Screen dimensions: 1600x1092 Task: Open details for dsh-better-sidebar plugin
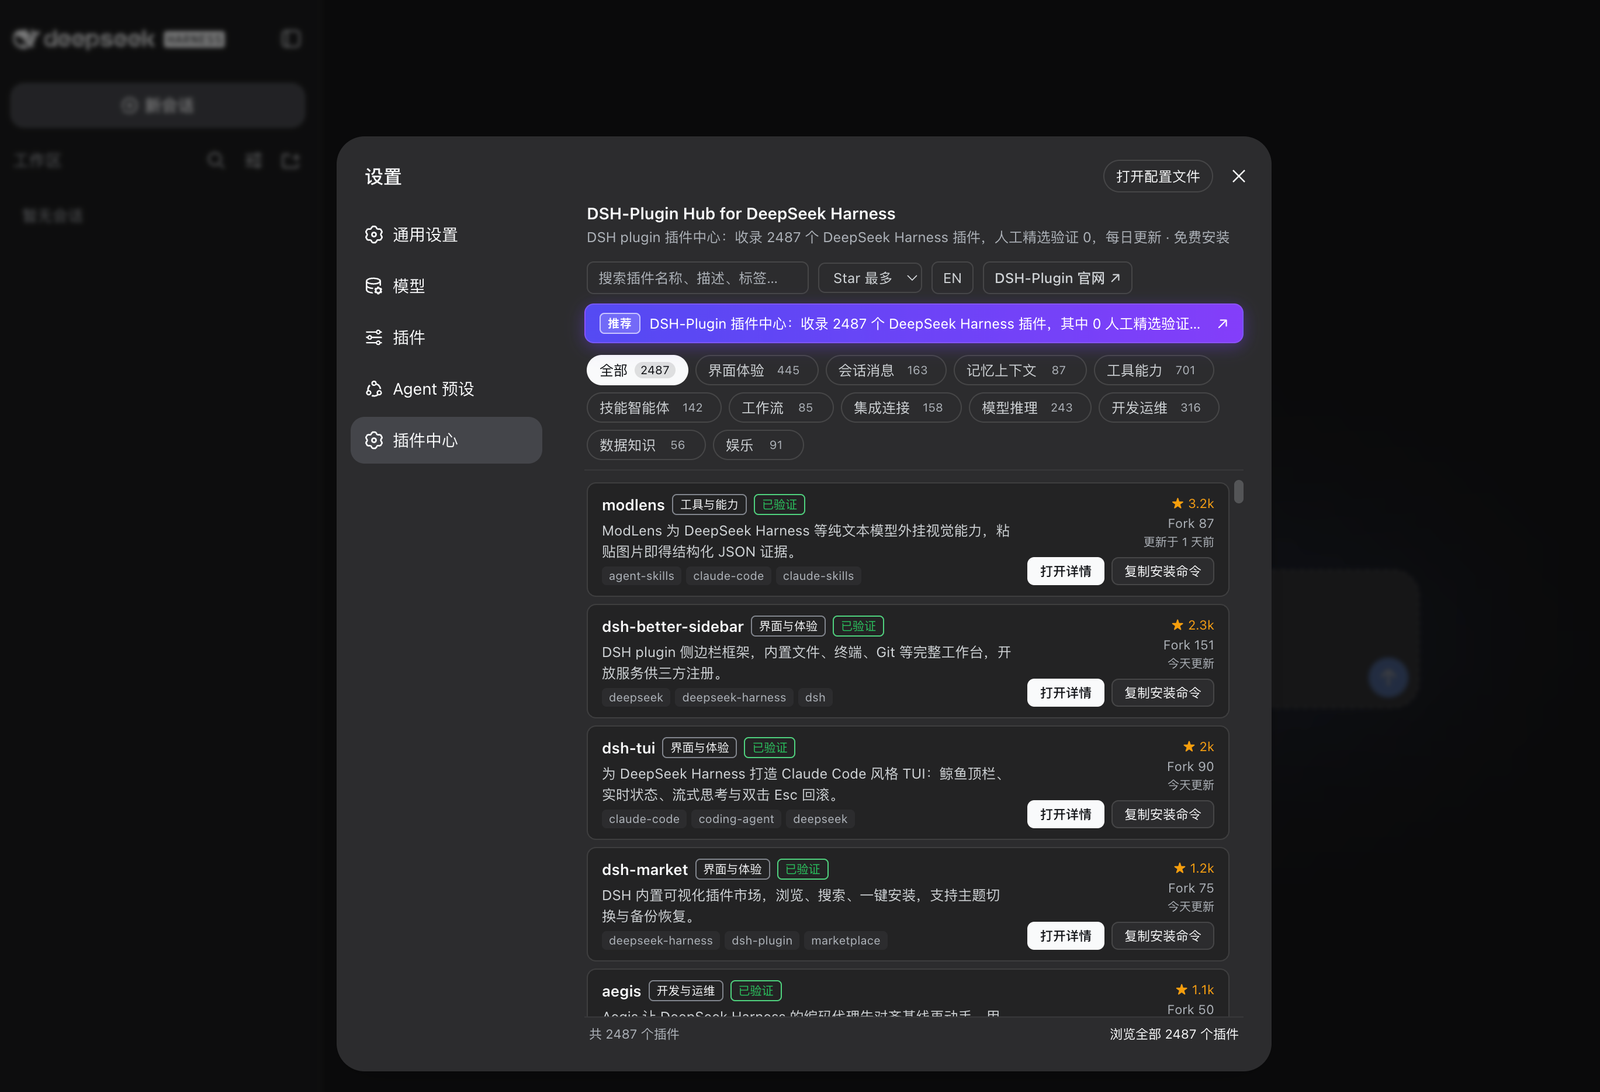pos(1065,693)
